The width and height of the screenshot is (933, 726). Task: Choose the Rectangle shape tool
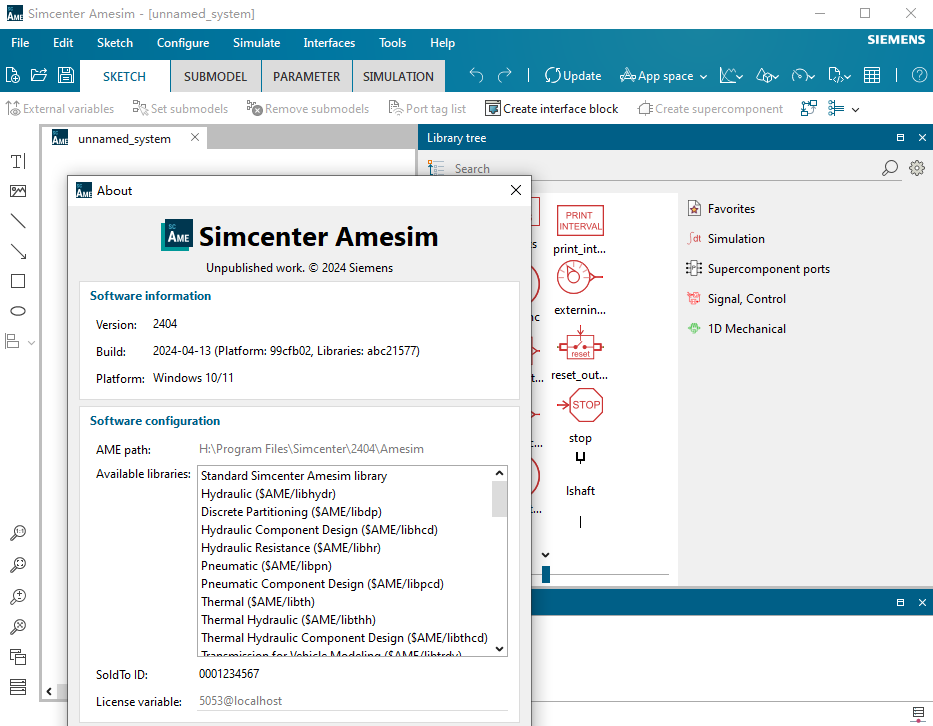(x=18, y=281)
